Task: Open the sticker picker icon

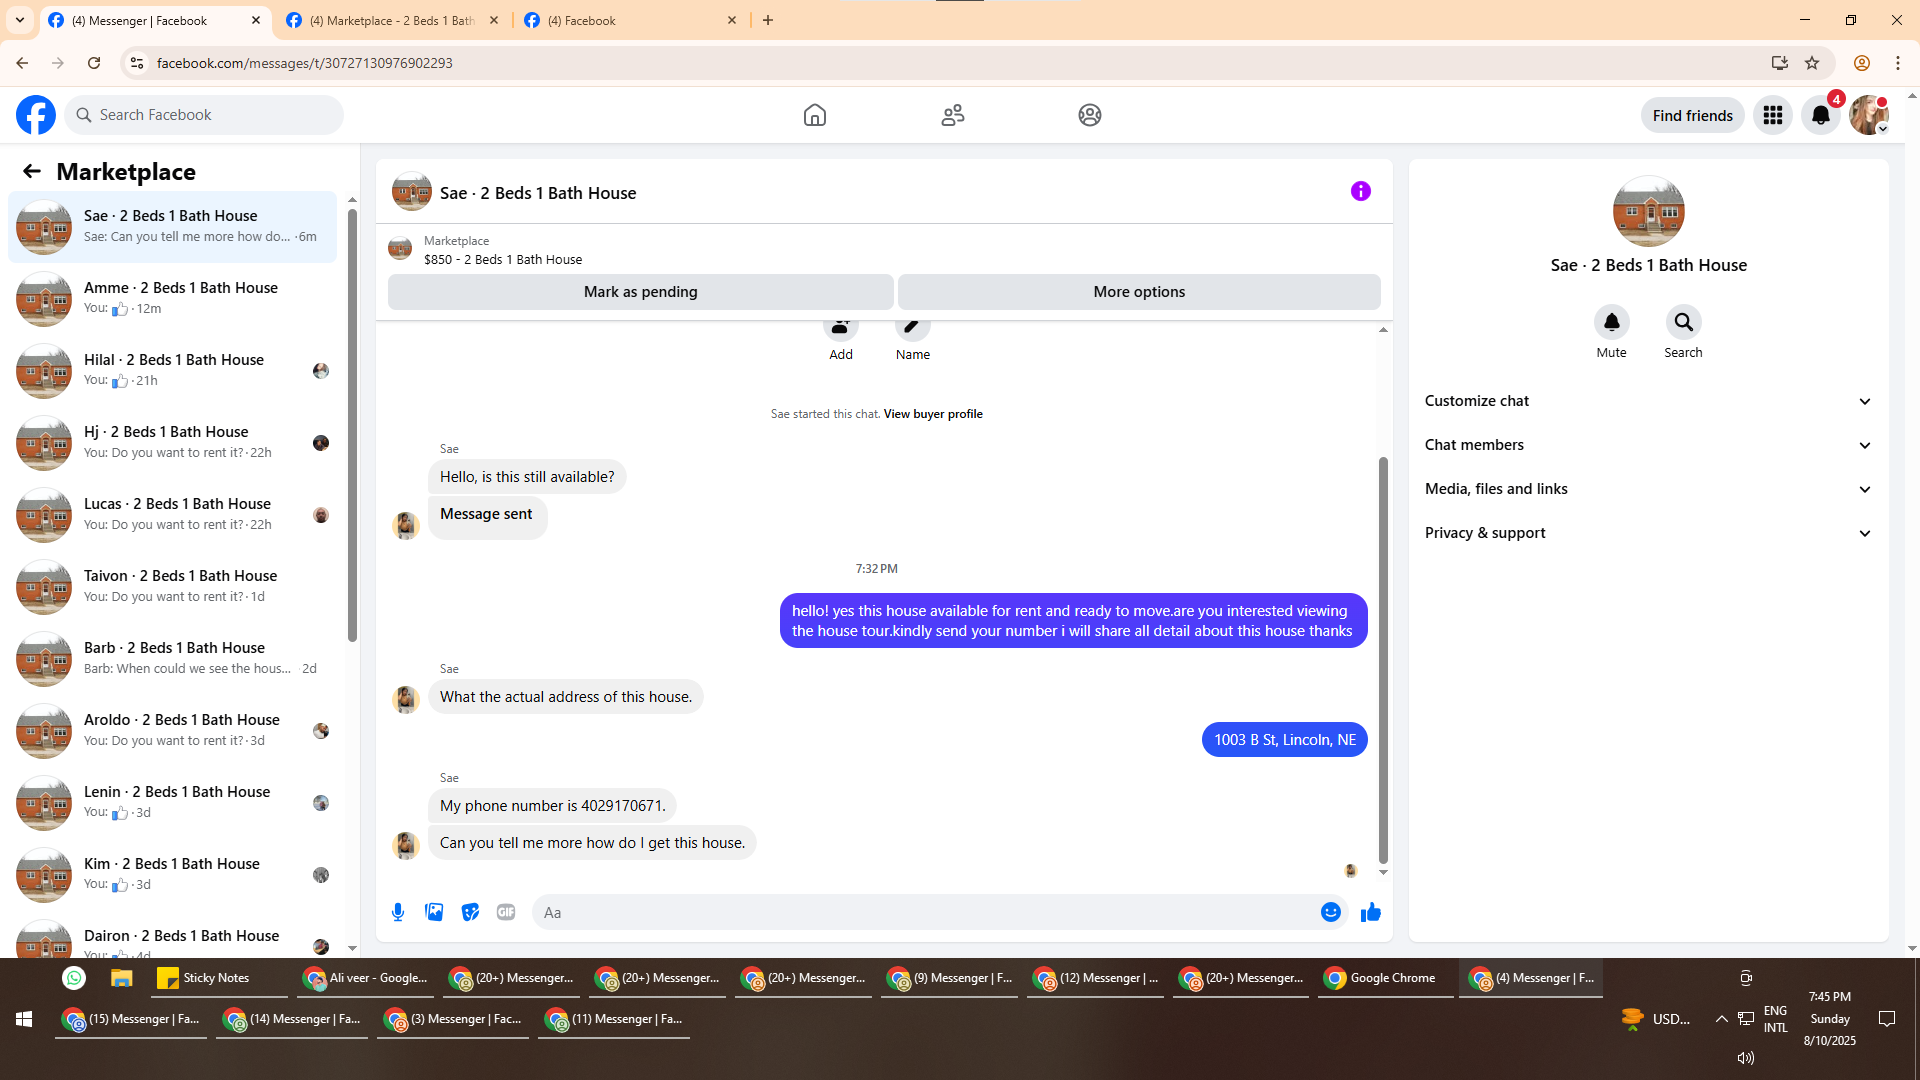Action: pos(470,912)
